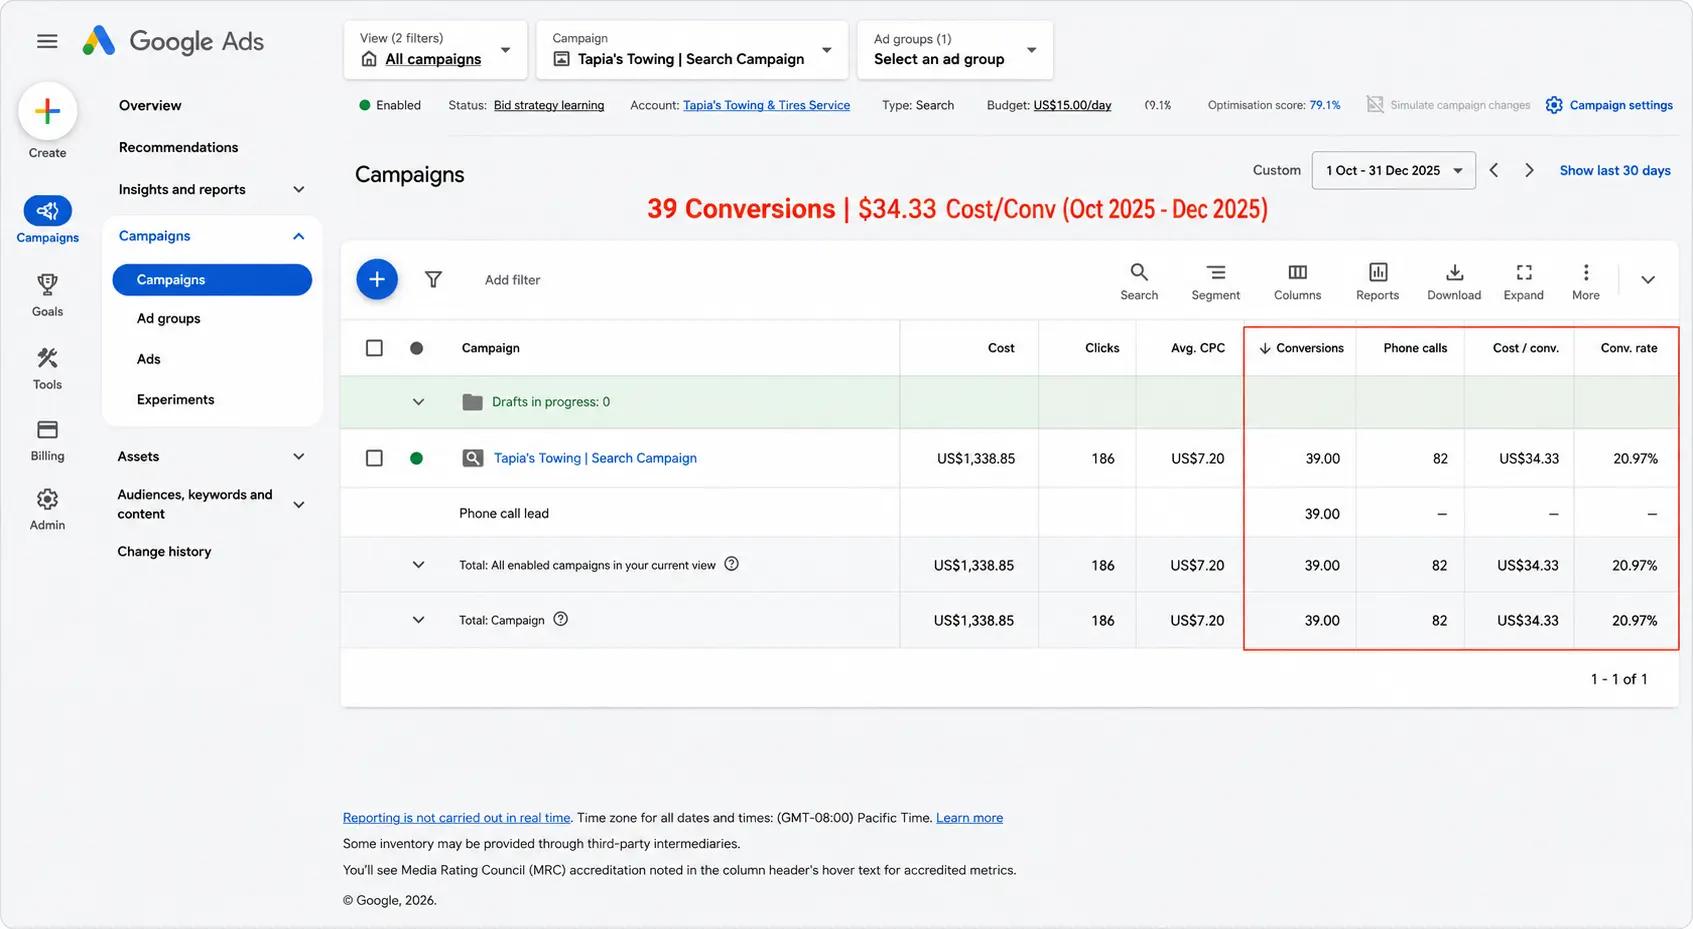Click the blue add campaign plus button
Viewport: 1693px width, 929px height.
(377, 279)
